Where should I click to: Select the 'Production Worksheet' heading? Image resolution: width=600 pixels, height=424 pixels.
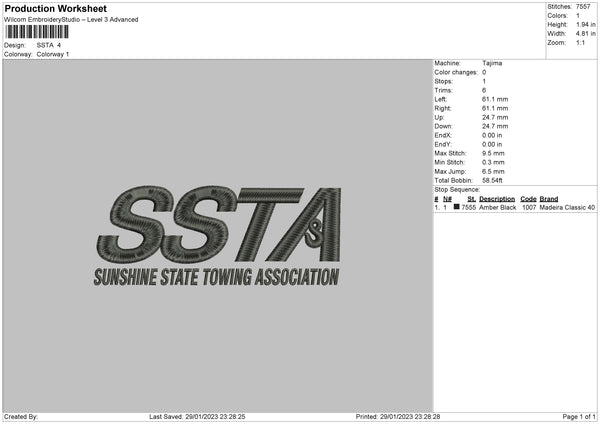tap(55, 8)
